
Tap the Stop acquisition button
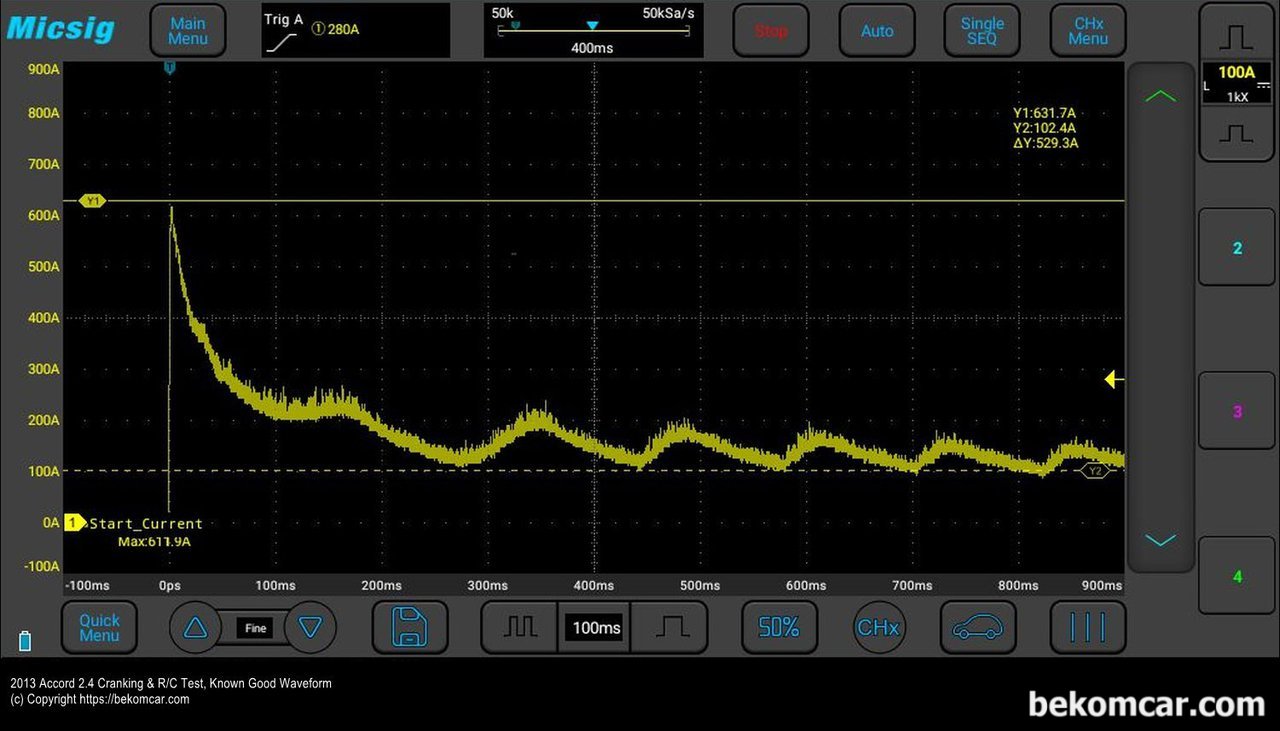point(771,30)
